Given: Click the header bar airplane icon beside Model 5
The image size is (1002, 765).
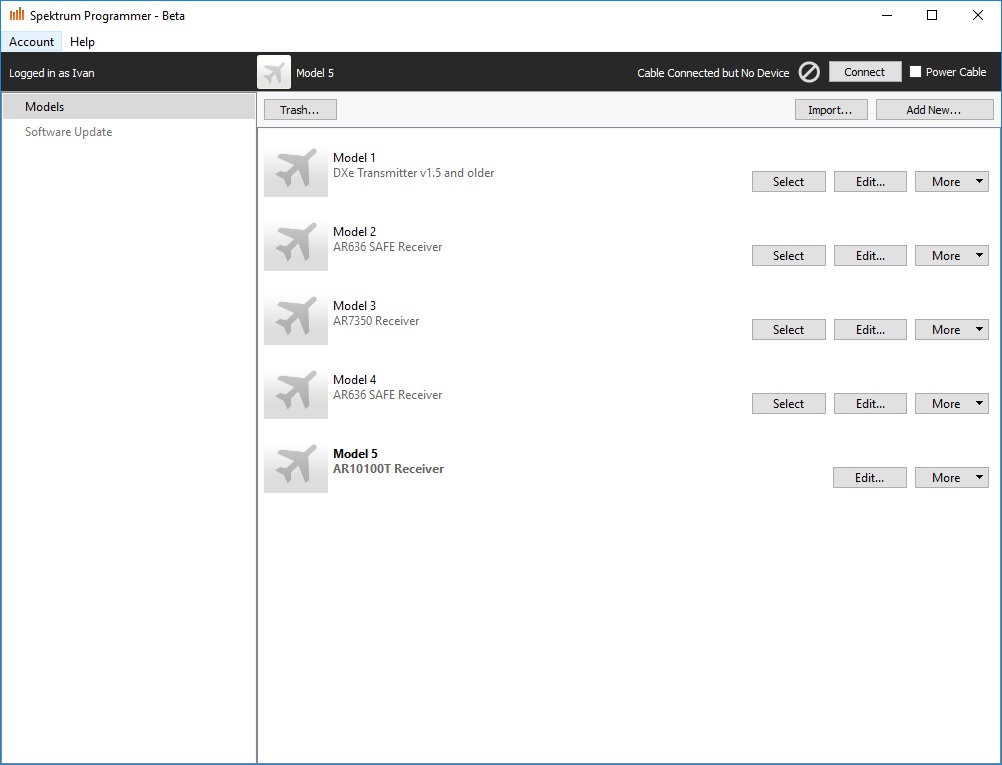Looking at the screenshot, I should point(274,73).
